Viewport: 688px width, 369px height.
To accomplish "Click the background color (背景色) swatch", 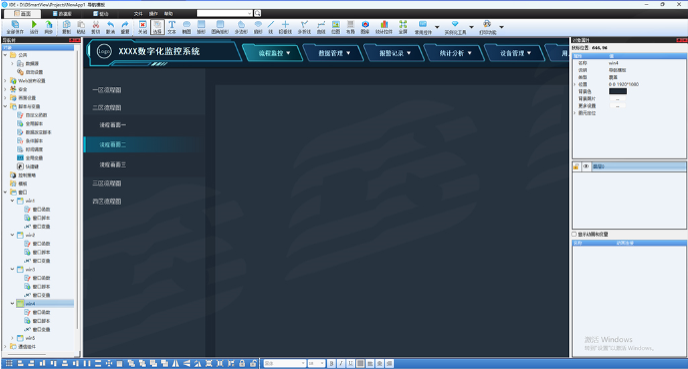I will (x=617, y=91).
